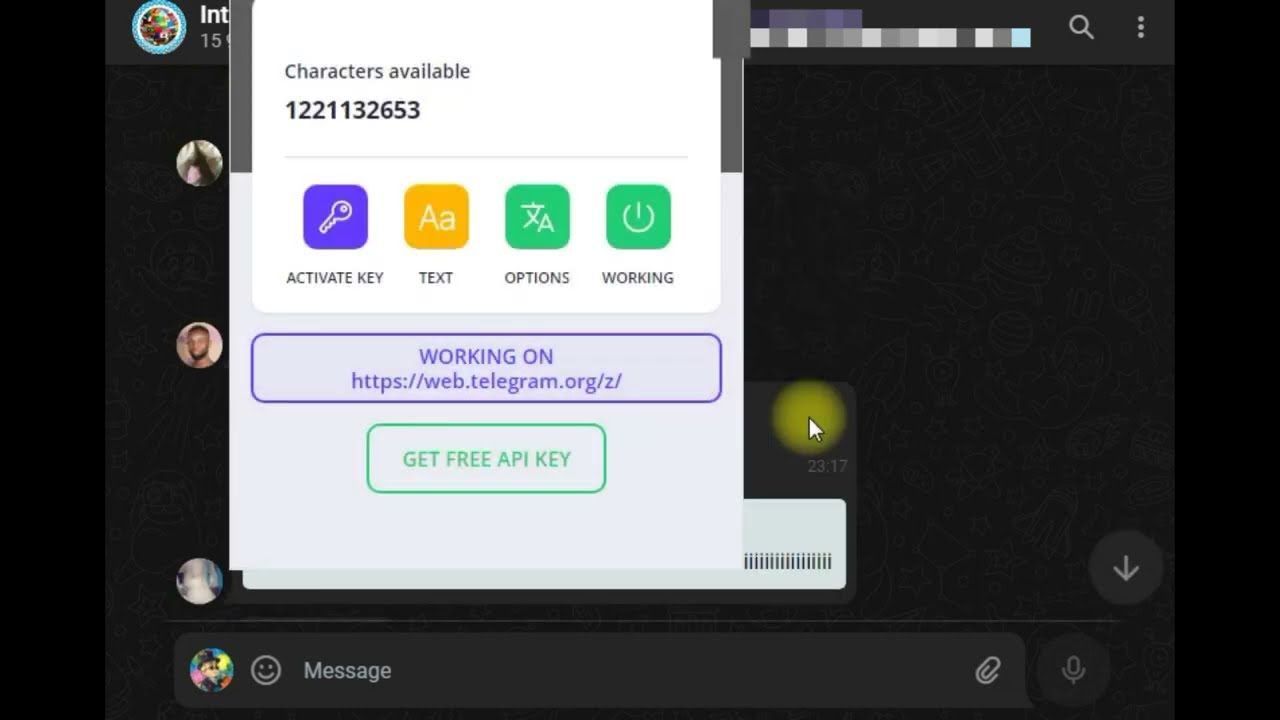This screenshot has width=1280, height=720.
Task: Open the top sender avatar in the chat
Action: click(199, 163)
